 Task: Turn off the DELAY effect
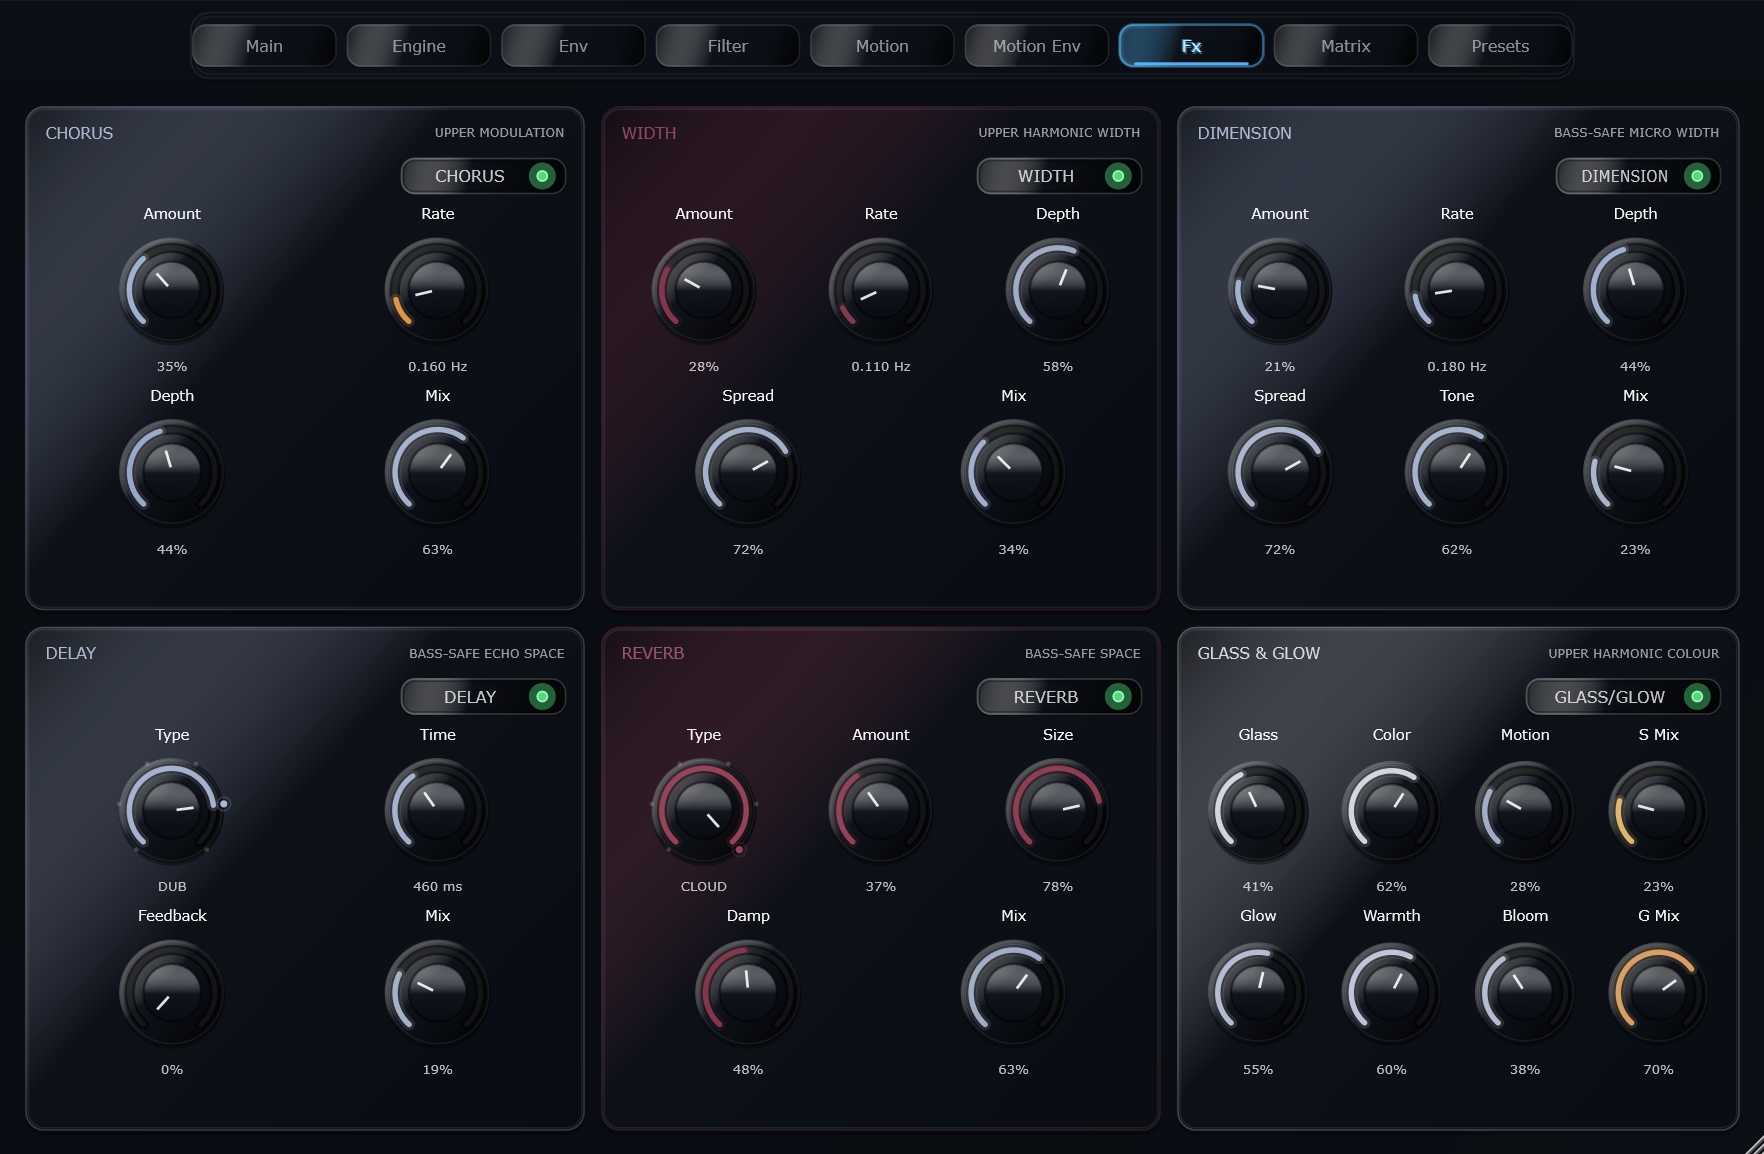pos(483,697)
